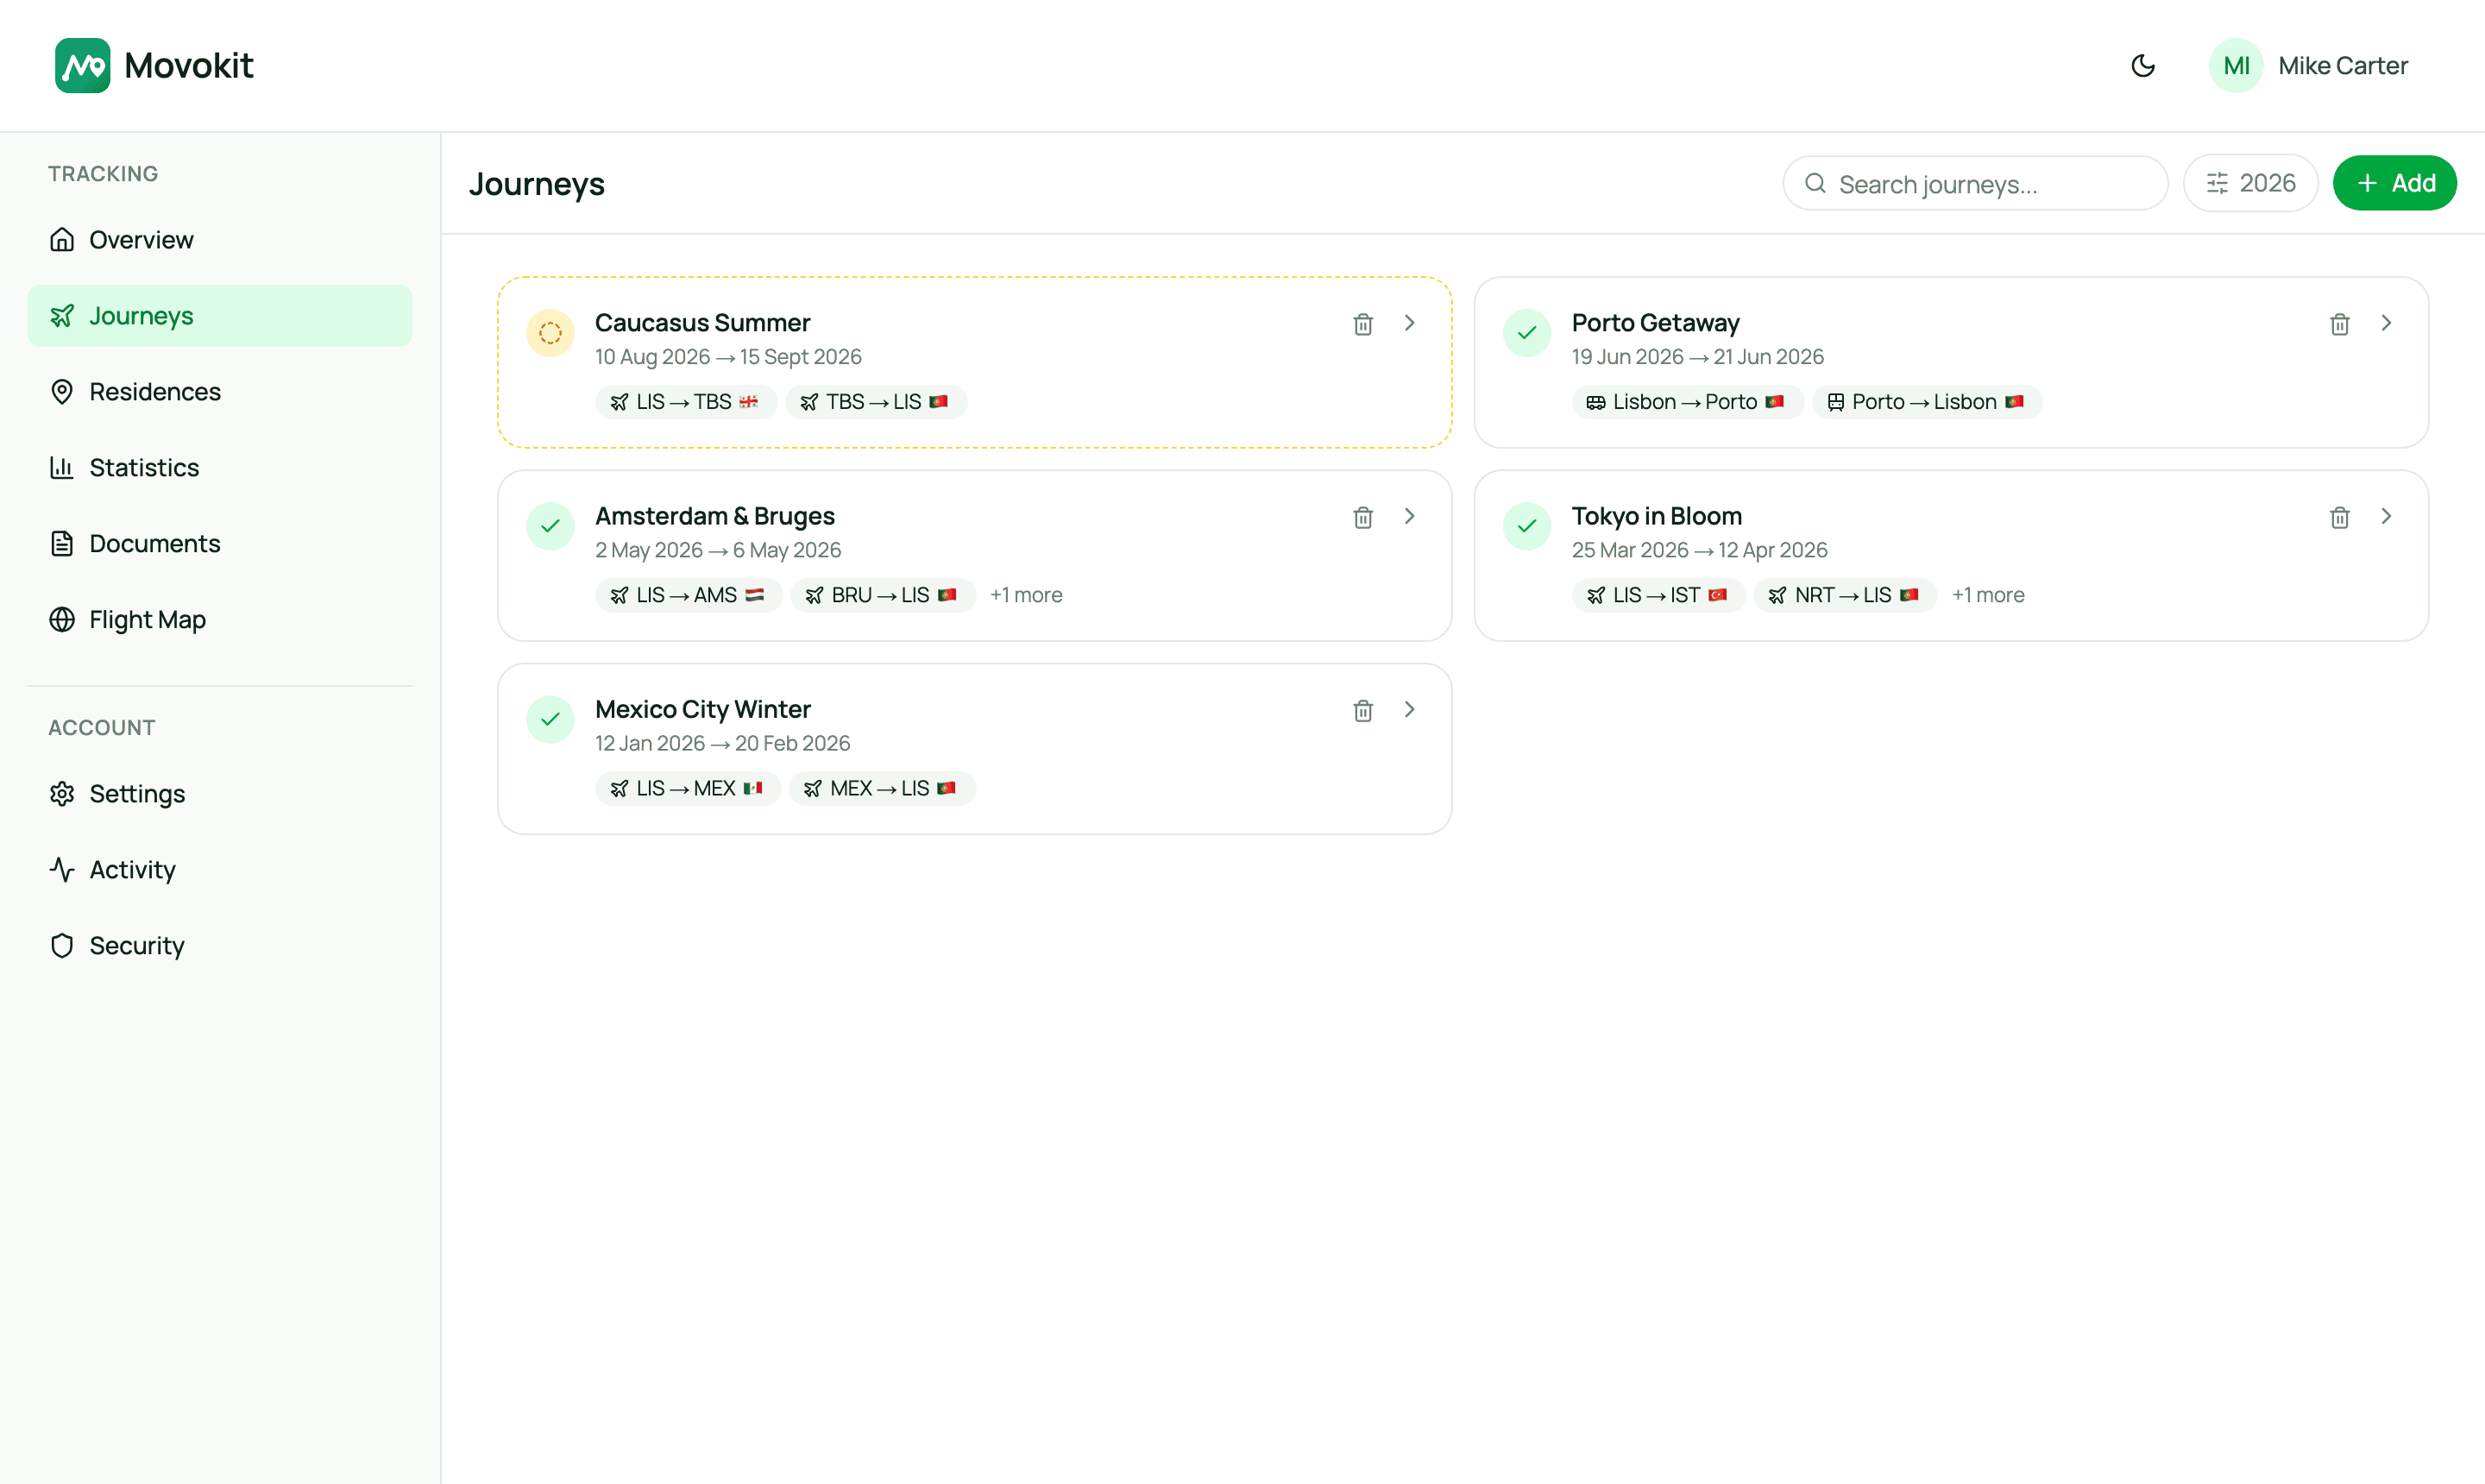
Task: Expand the Porto Getaway chevron
Action: (x=2386, y=323)
